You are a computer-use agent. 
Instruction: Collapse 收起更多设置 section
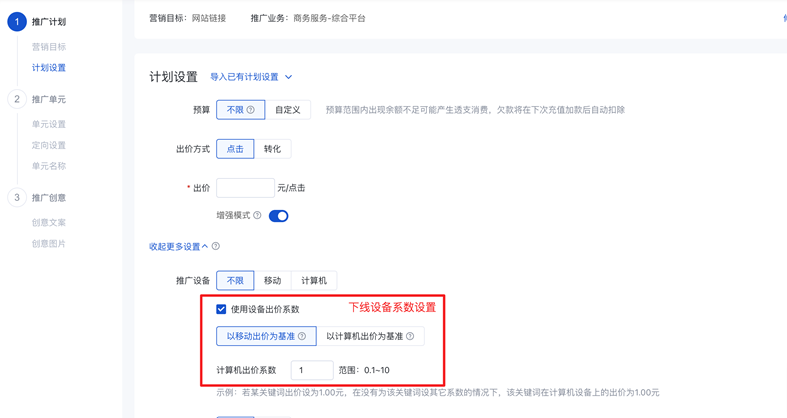(x=178, y=246)
